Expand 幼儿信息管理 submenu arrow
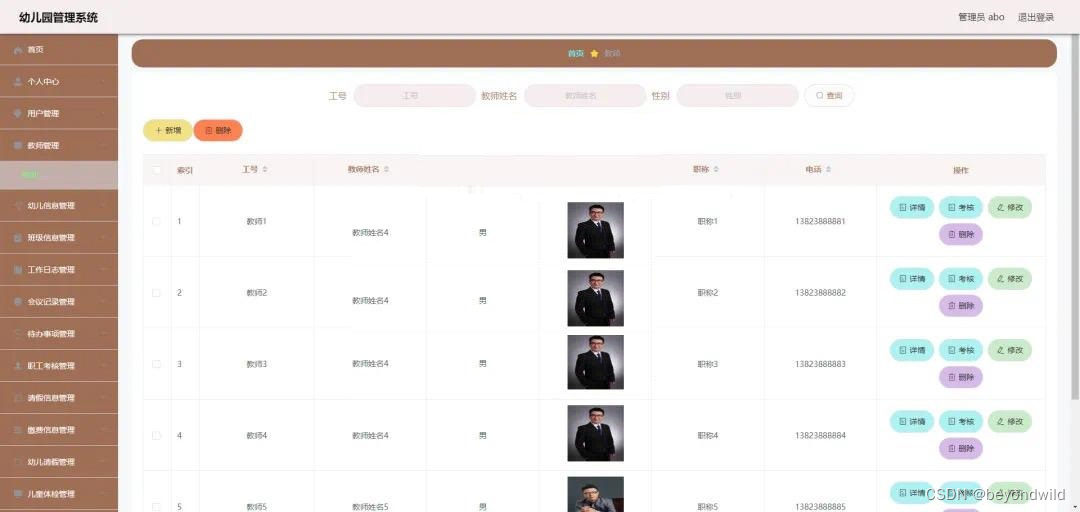The image size is (1080, 512). point(103,205)
